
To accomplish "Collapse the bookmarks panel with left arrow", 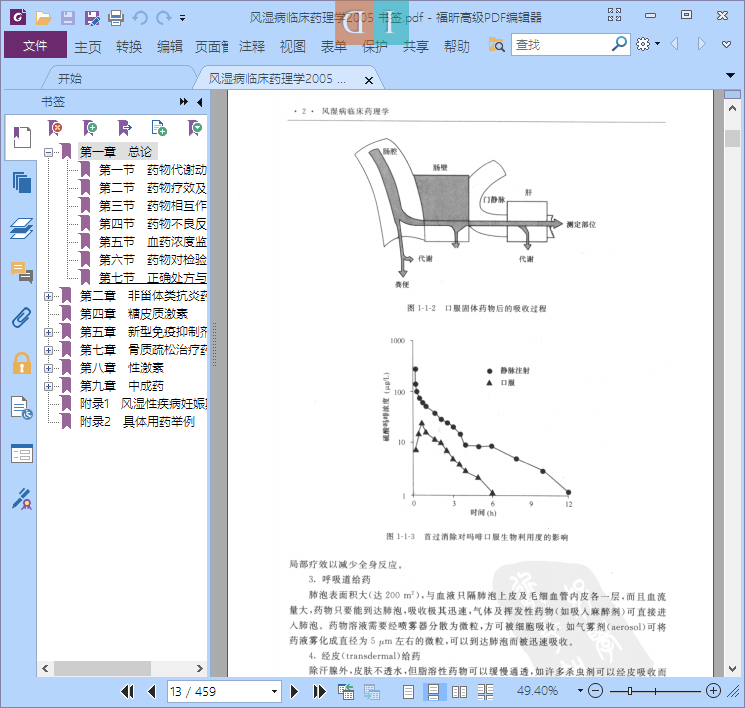I will (x=200, y=102).
